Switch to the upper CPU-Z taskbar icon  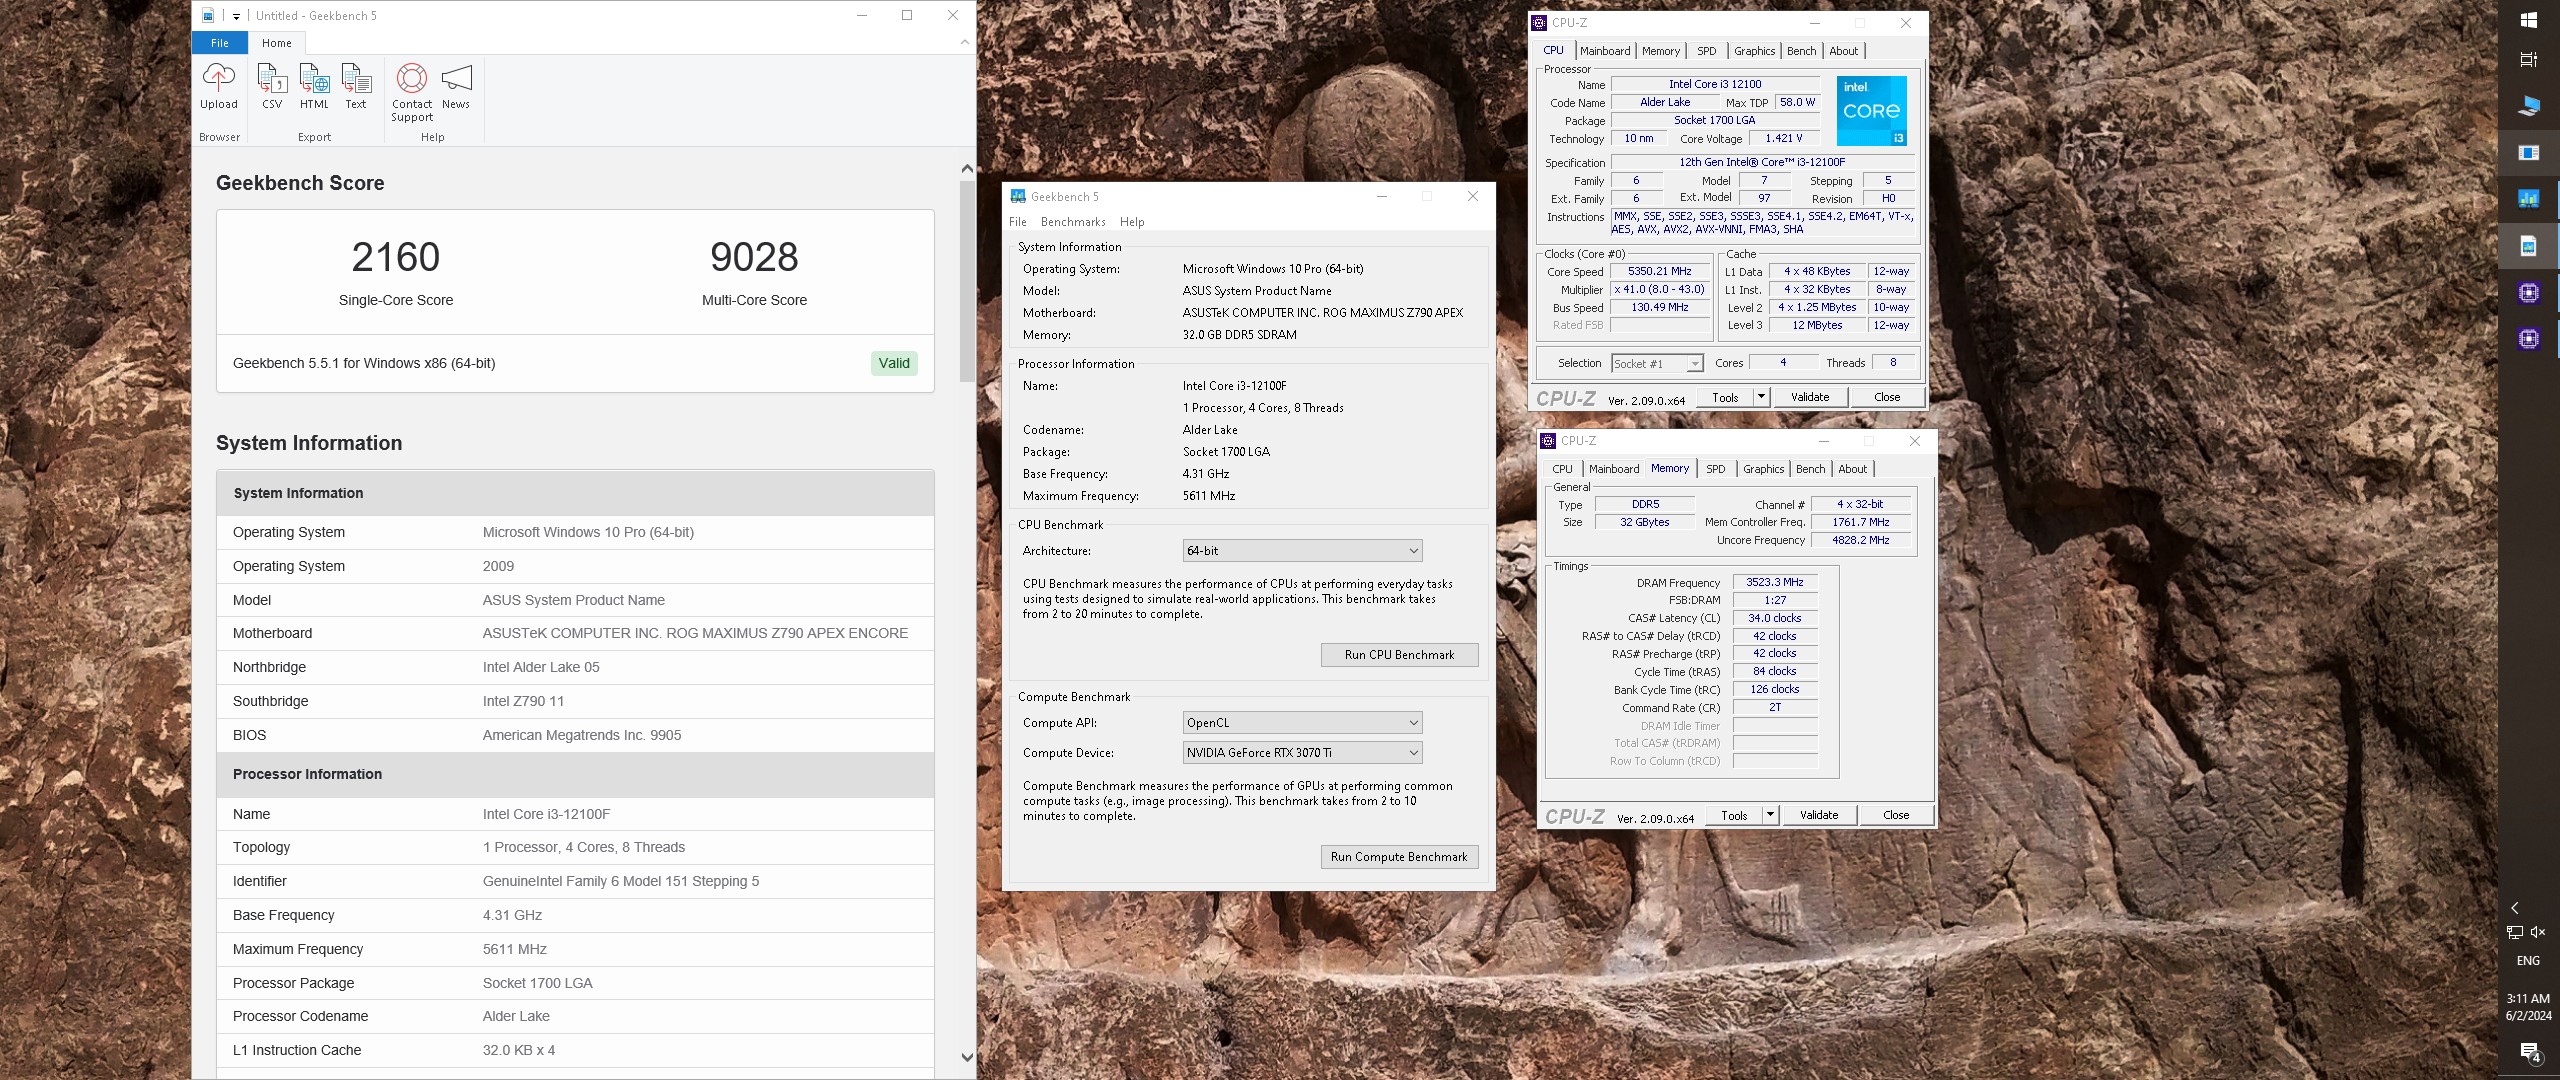tap(2529, 292)
